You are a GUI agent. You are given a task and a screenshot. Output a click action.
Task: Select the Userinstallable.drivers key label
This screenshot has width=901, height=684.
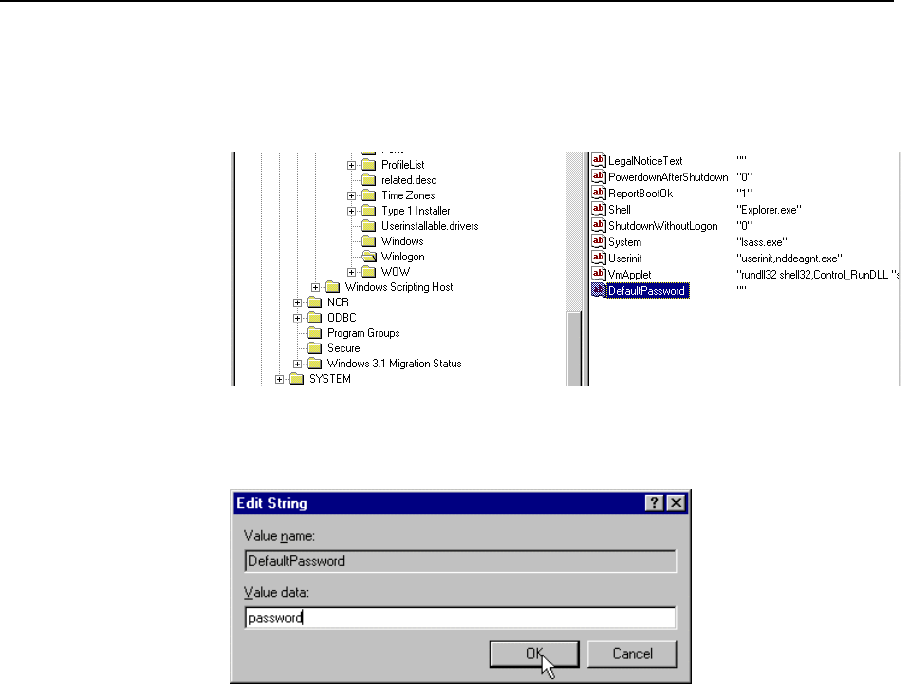tap(429, 226)
